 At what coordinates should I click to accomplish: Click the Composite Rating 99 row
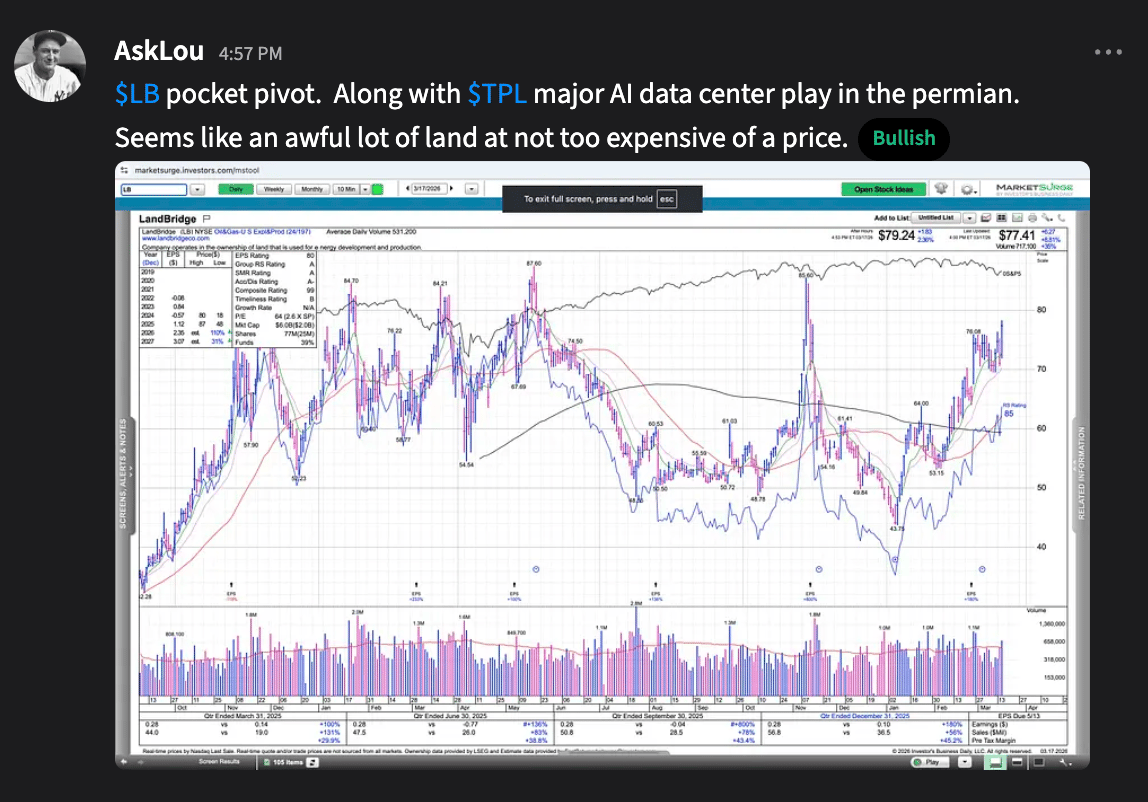(274, 291)
